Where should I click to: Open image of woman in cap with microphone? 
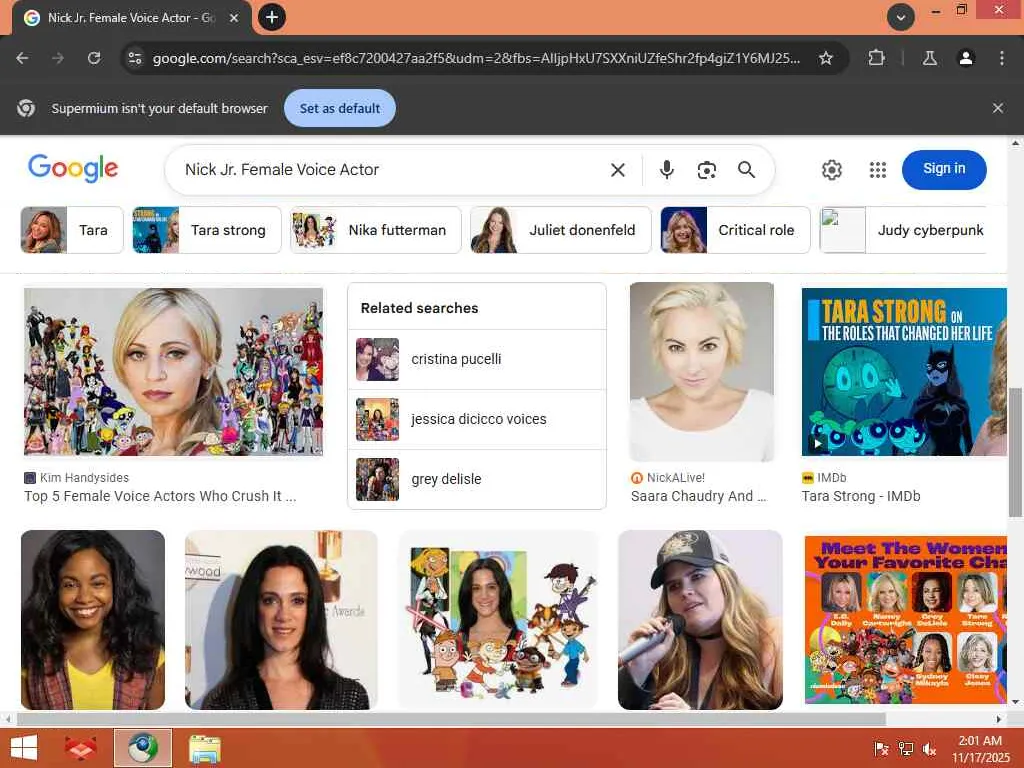tap(700, 620)
